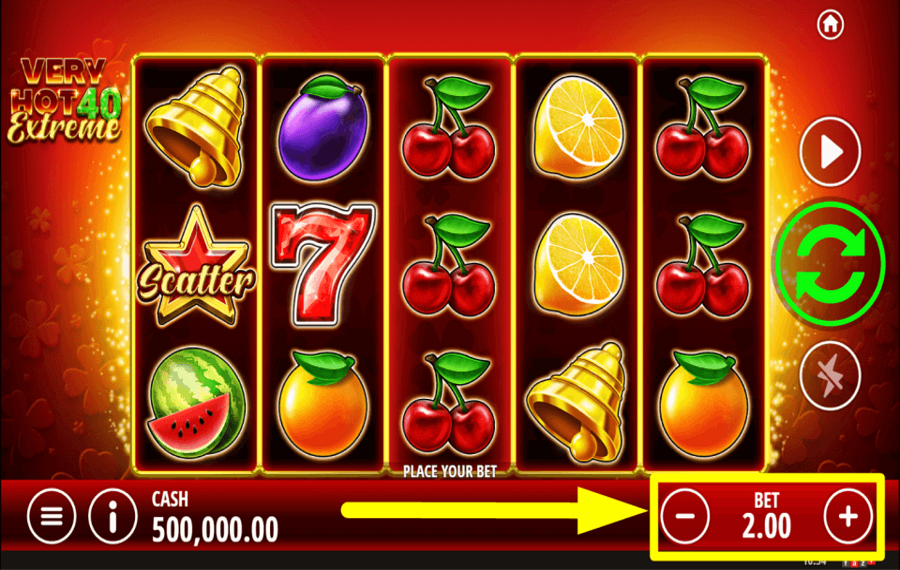The height and width of the screenshot is (570, 900).
Task: Go to the home screen icon
Action: coord(830,24)
